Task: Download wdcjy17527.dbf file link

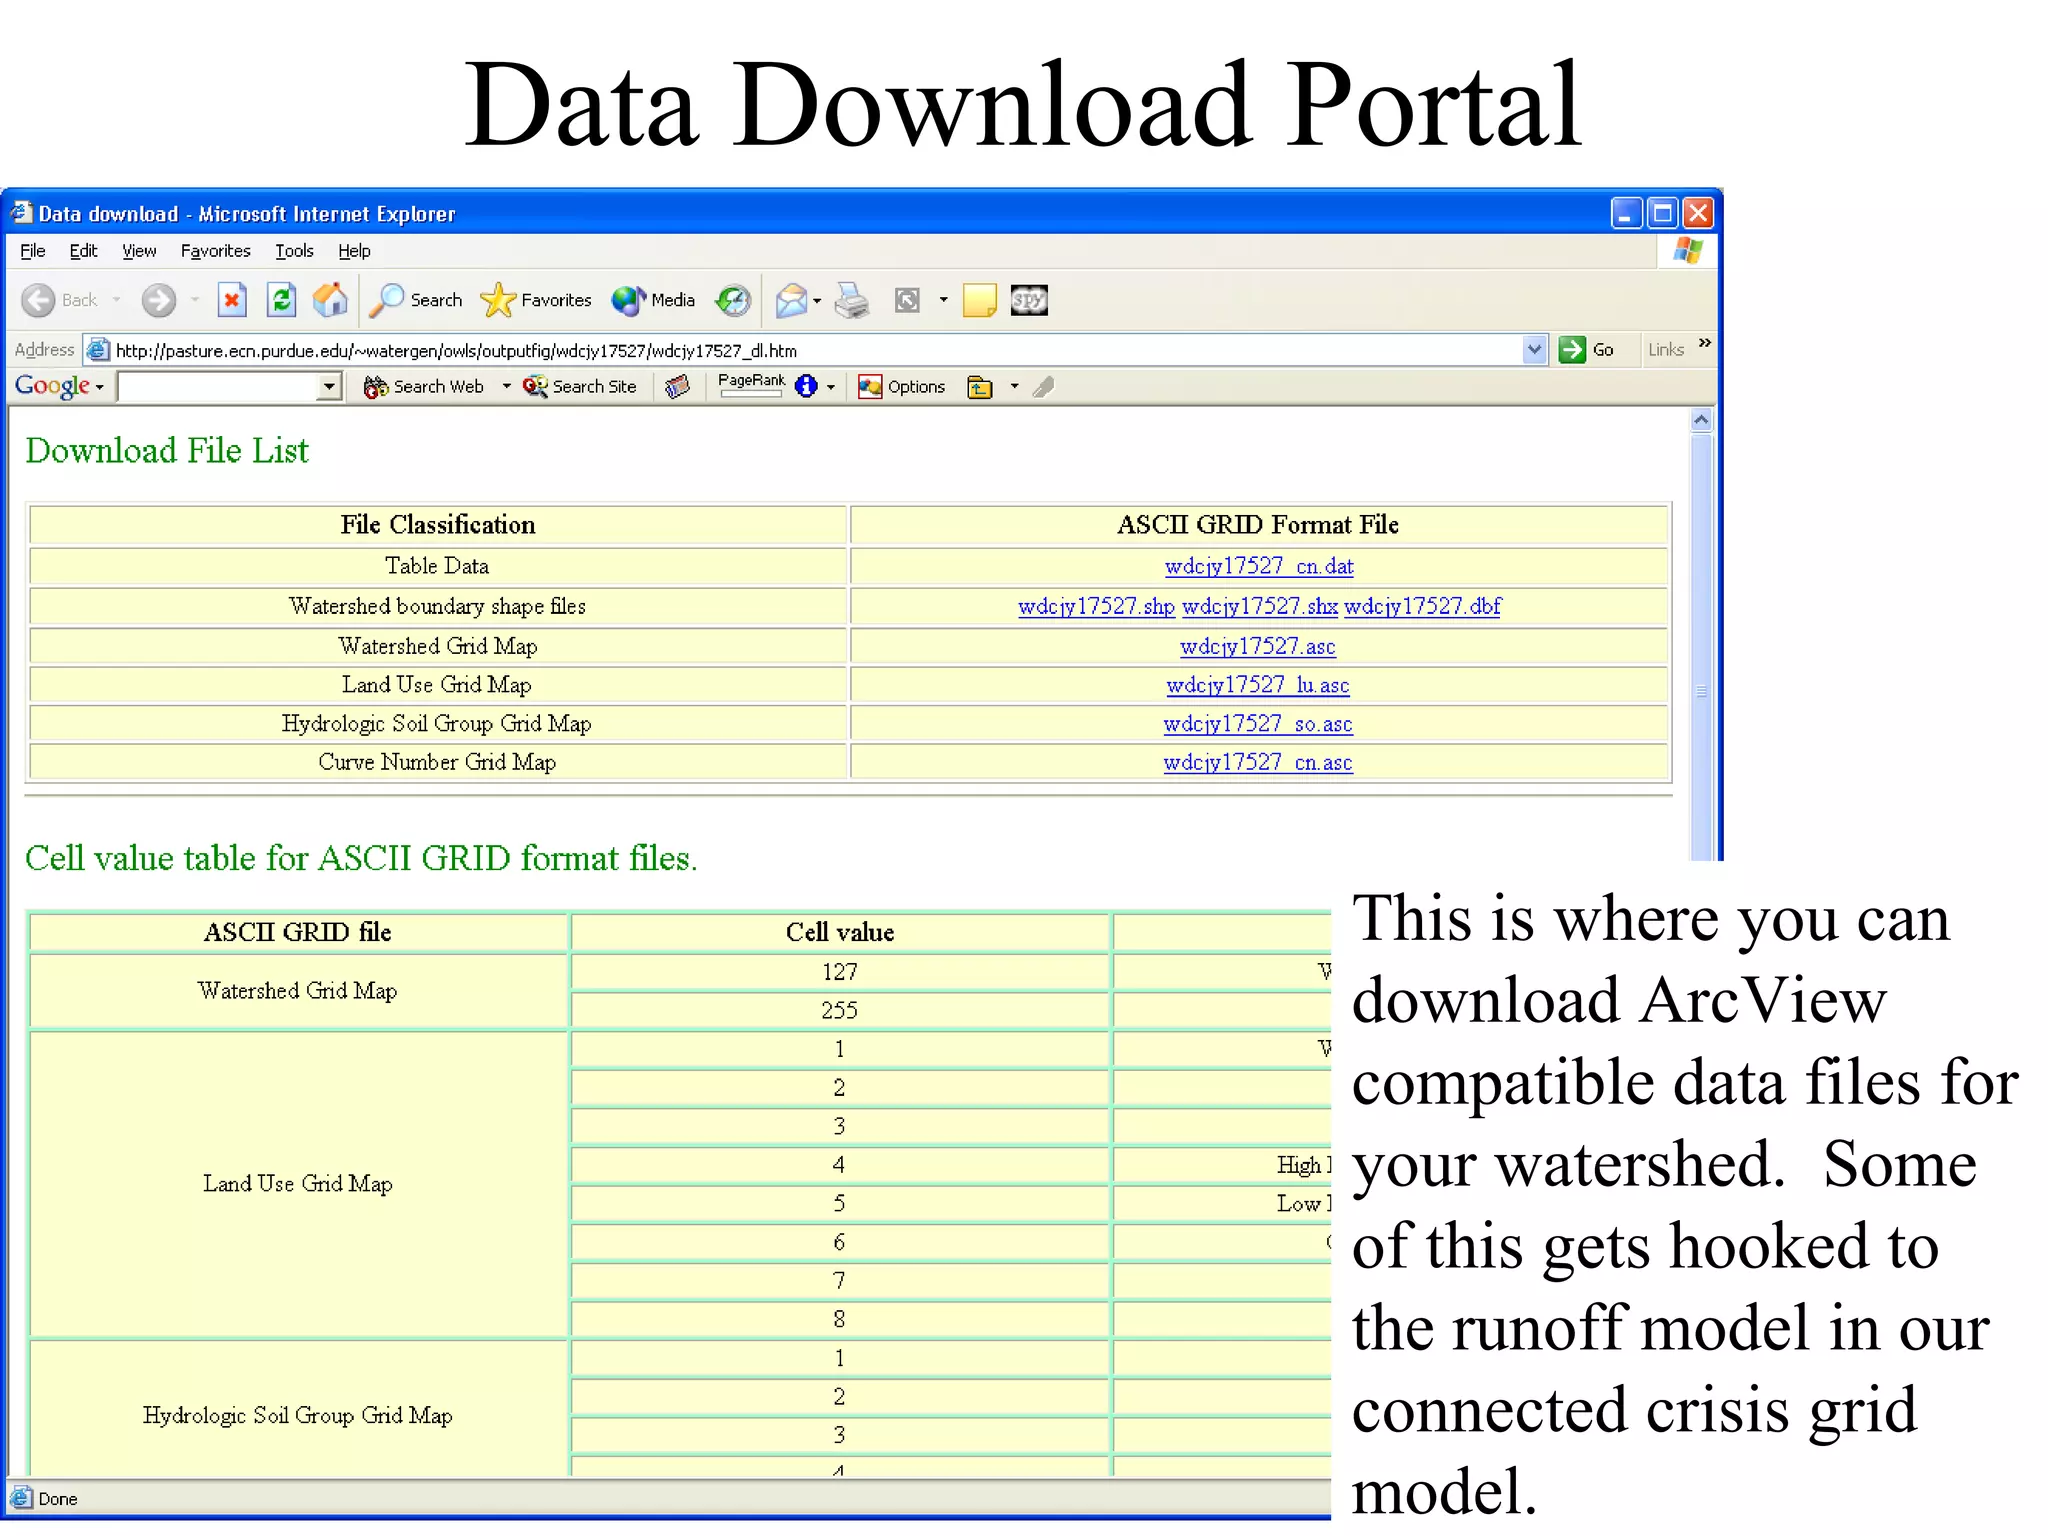Action: [x=1423, y=606]
